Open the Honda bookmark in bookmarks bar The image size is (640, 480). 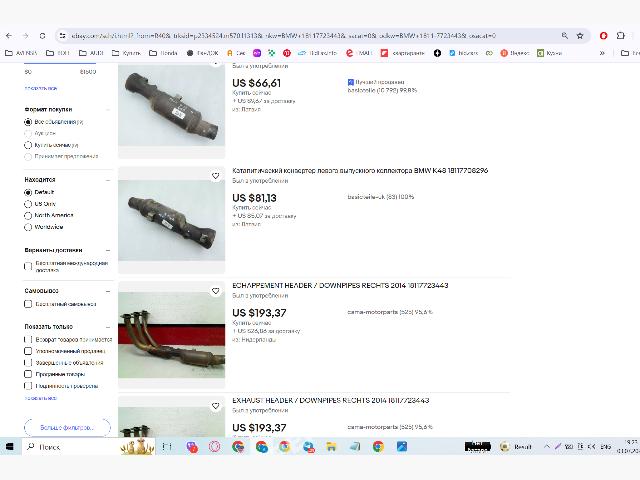pos(165,52)
